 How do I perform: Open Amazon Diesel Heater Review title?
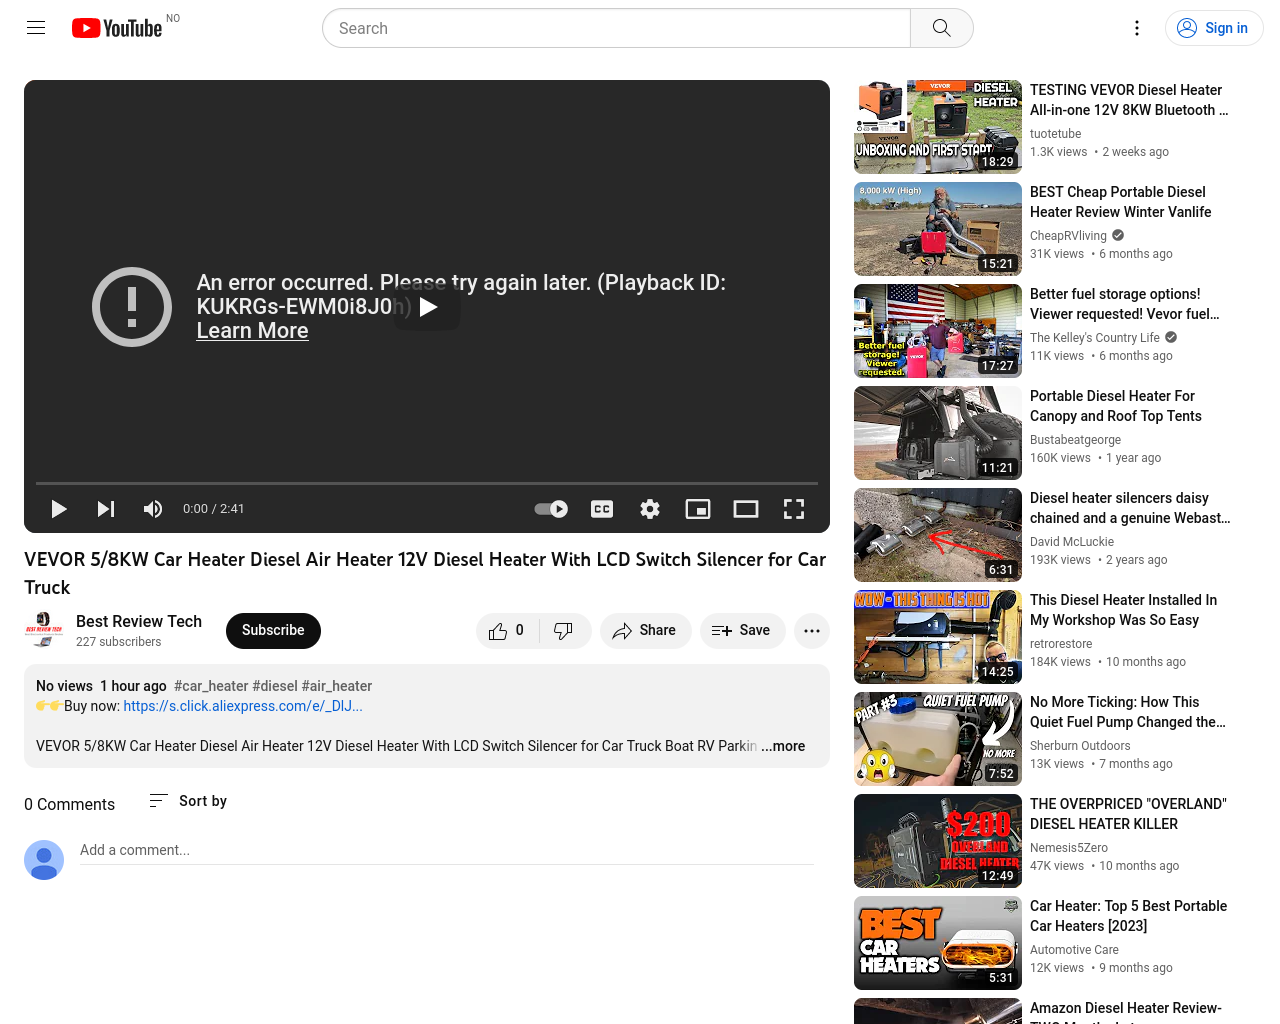(1126, 1010)
